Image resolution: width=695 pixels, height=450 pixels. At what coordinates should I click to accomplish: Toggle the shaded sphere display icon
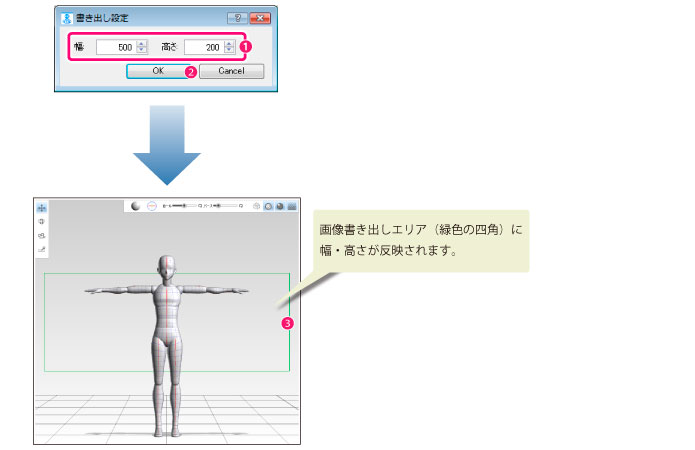[280, 206]
